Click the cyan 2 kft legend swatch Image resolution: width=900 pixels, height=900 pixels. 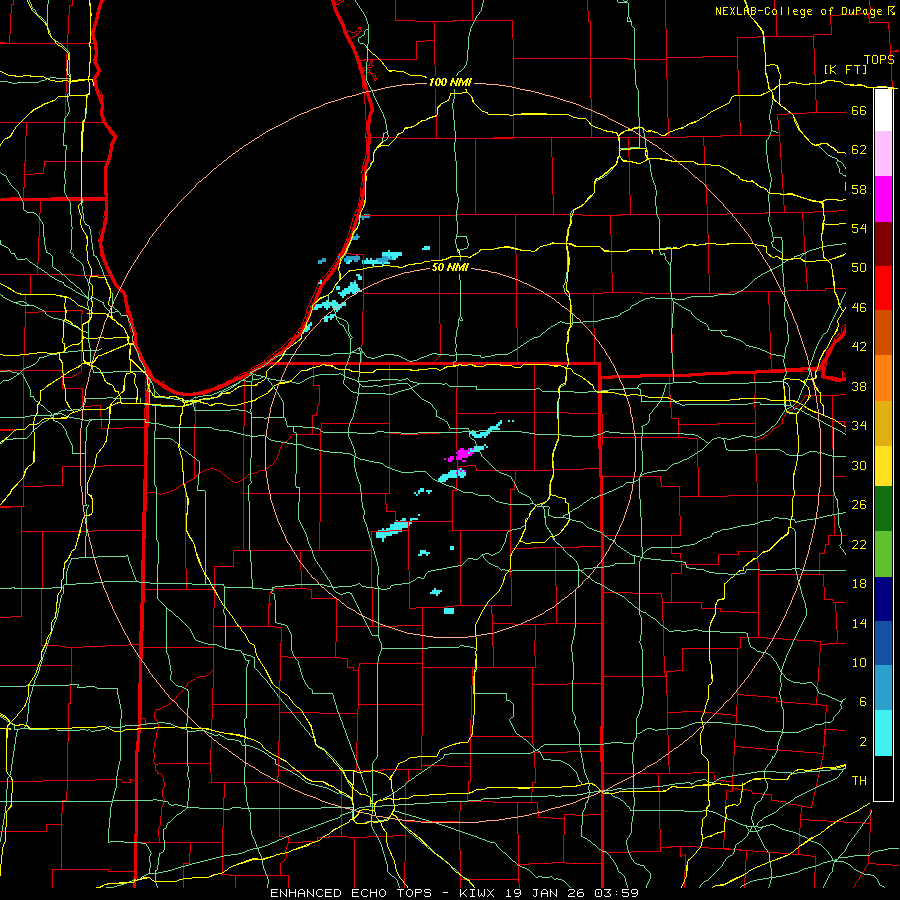(x=883, y=733)
